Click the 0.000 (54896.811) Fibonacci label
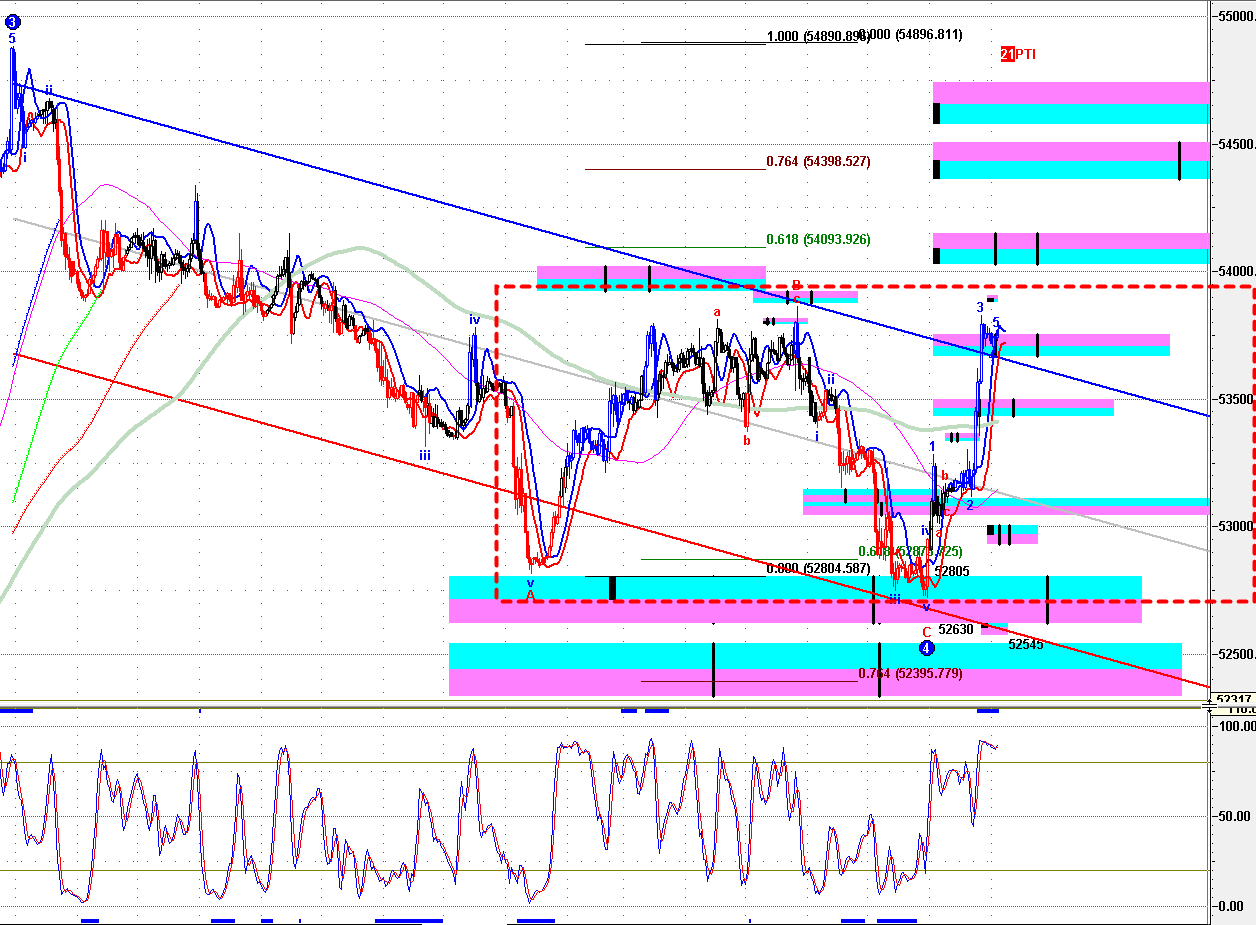1256x925 pixels. pyautogui.click(x=912, y=35)
